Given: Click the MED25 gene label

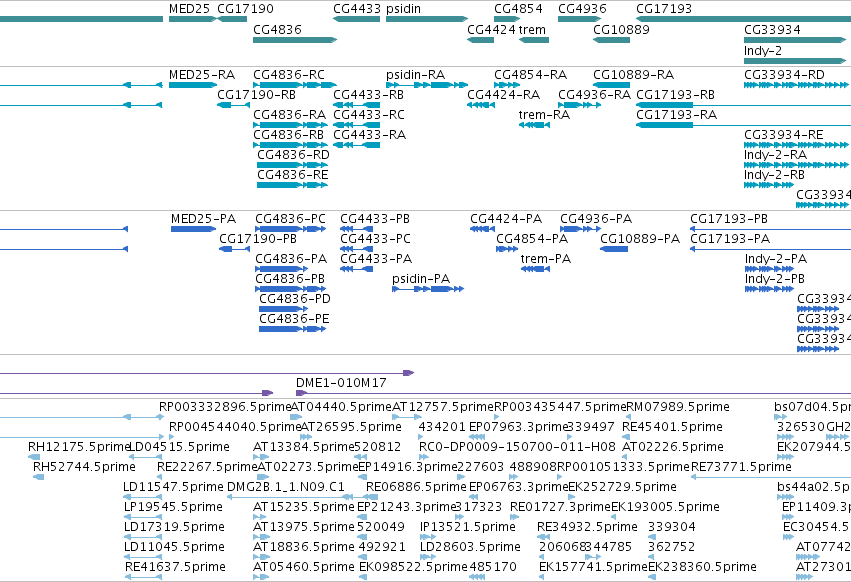Looking at the screenshot, I should coord(189,9).
